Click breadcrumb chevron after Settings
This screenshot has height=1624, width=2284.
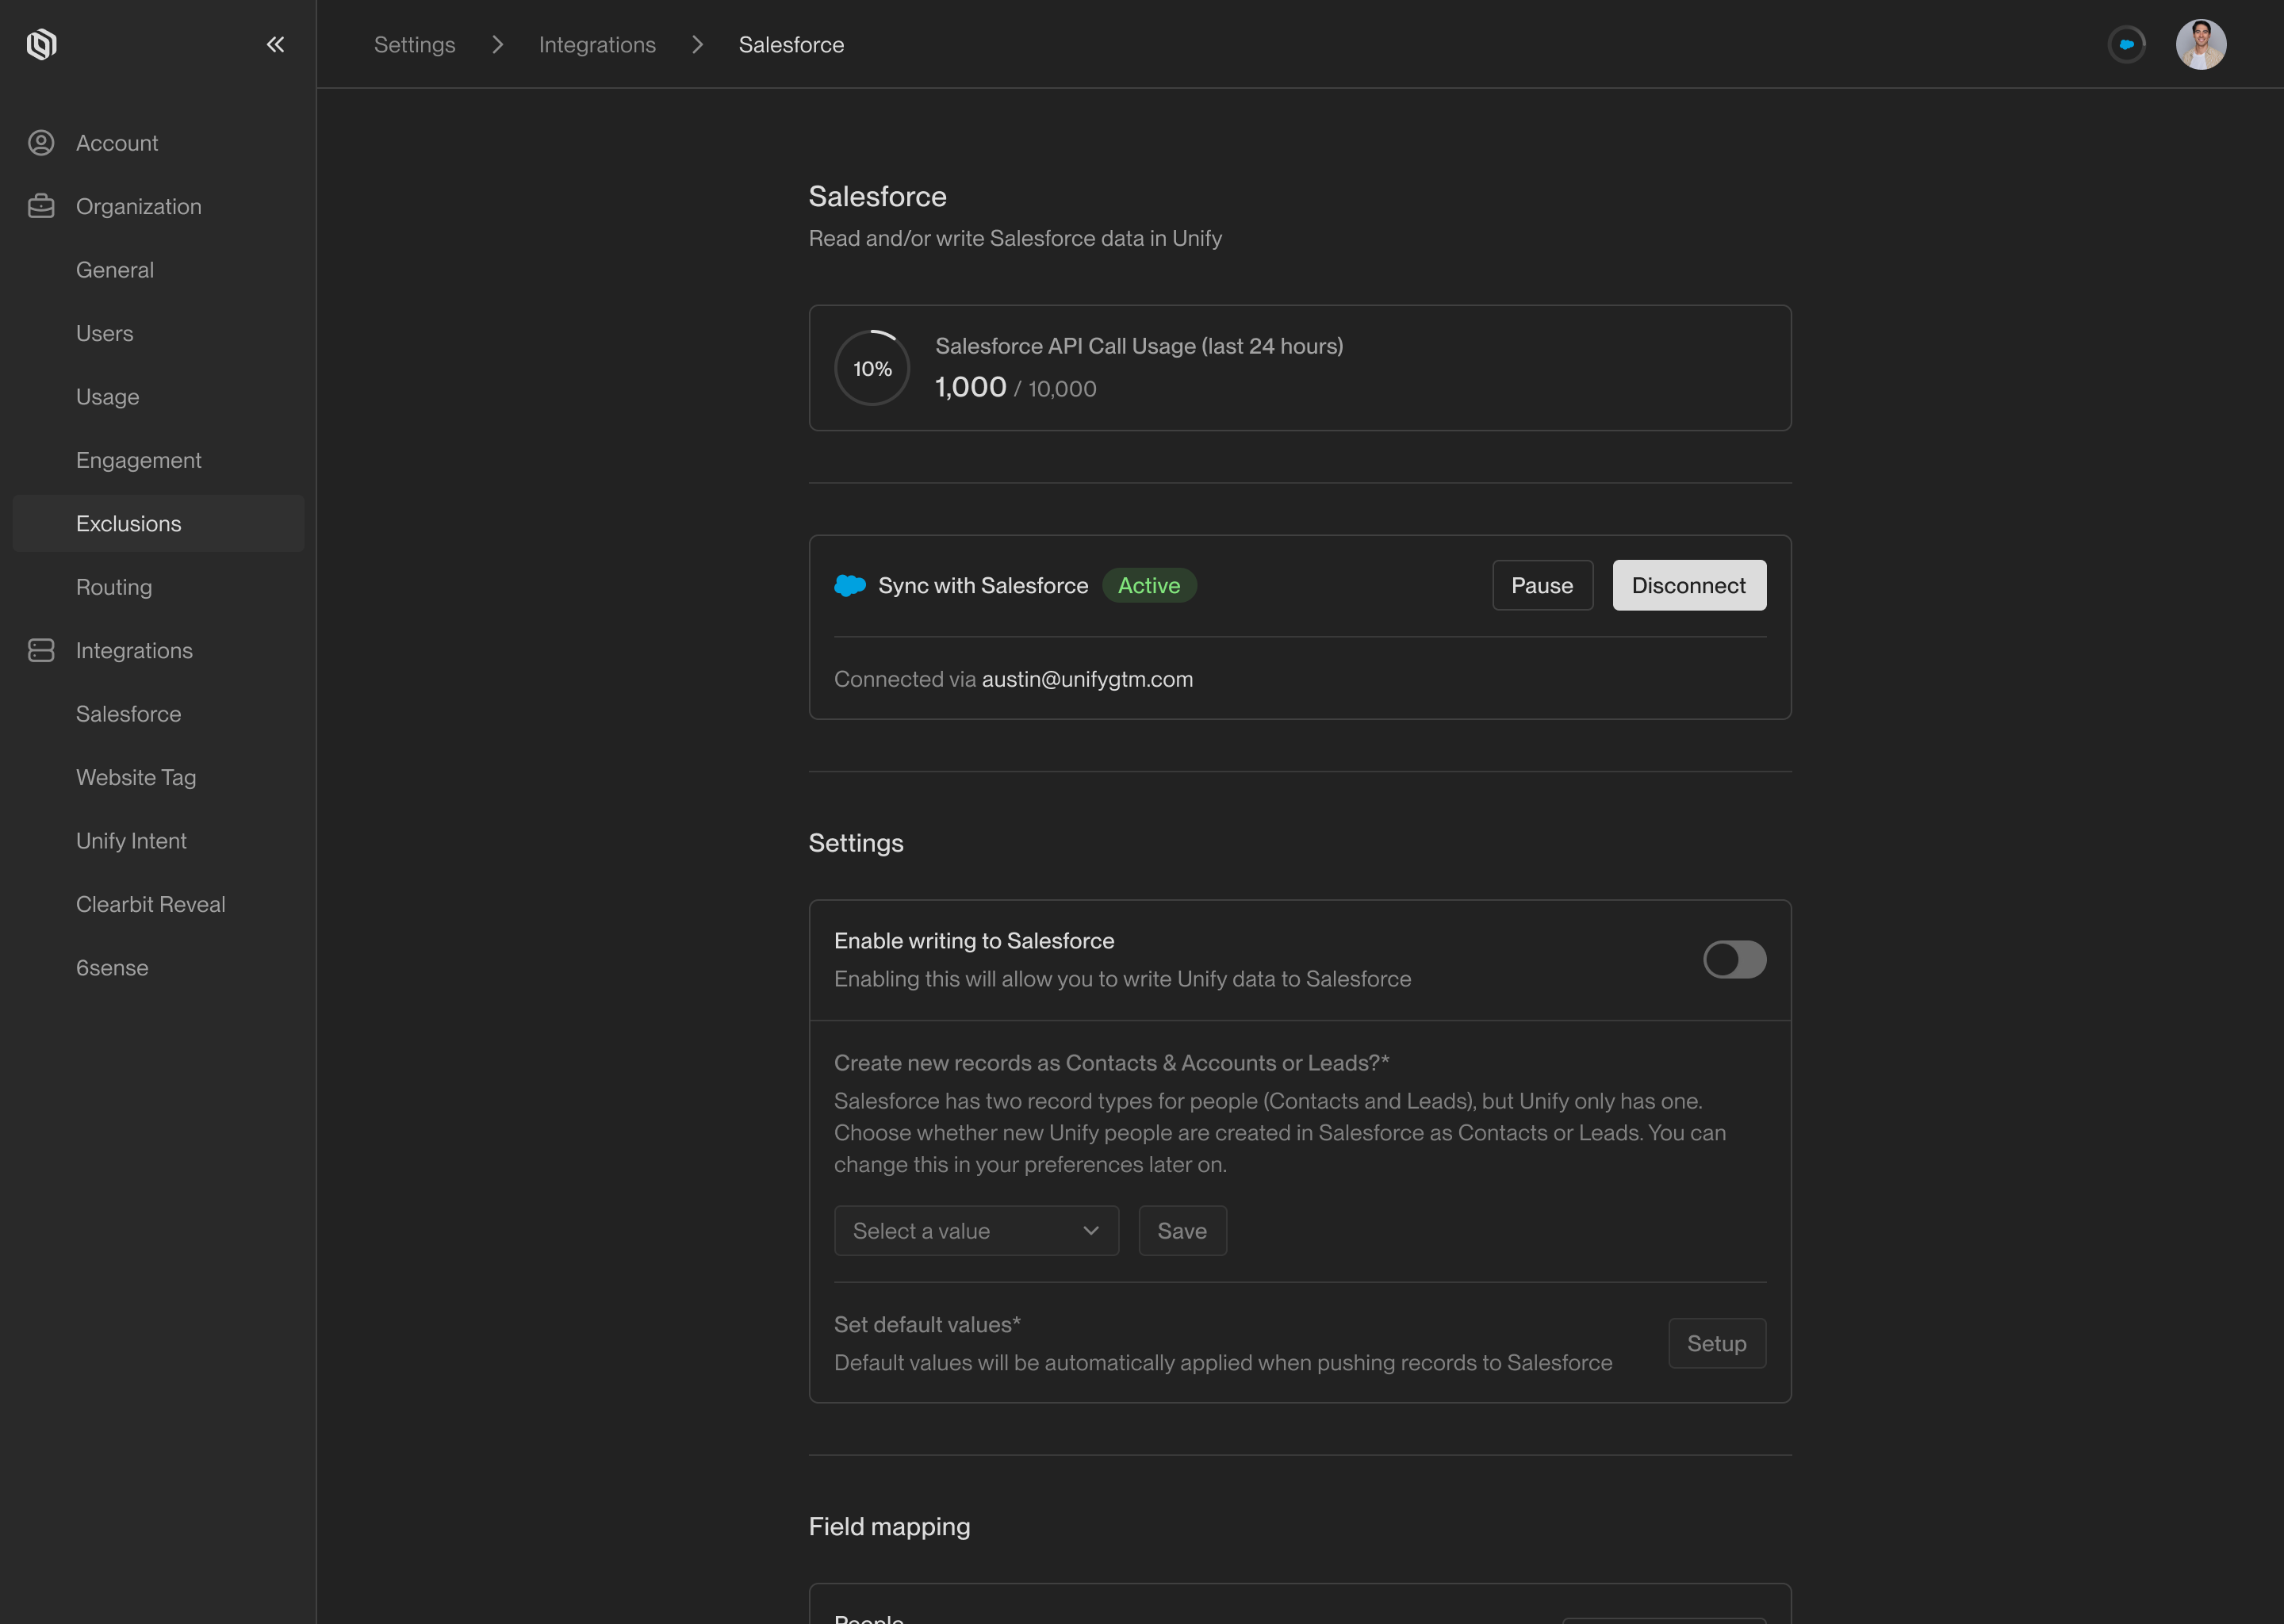click(497, 44)
